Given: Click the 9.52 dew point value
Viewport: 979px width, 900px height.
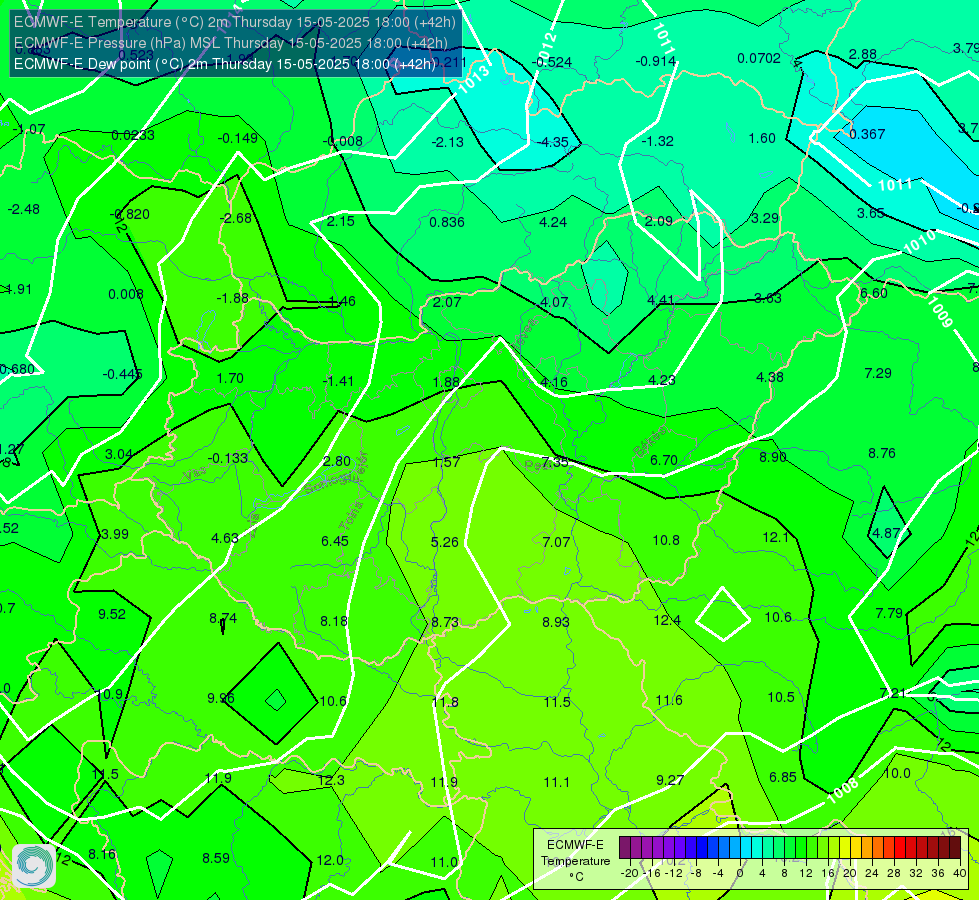Looking at the screenshot, I should 112,614.
